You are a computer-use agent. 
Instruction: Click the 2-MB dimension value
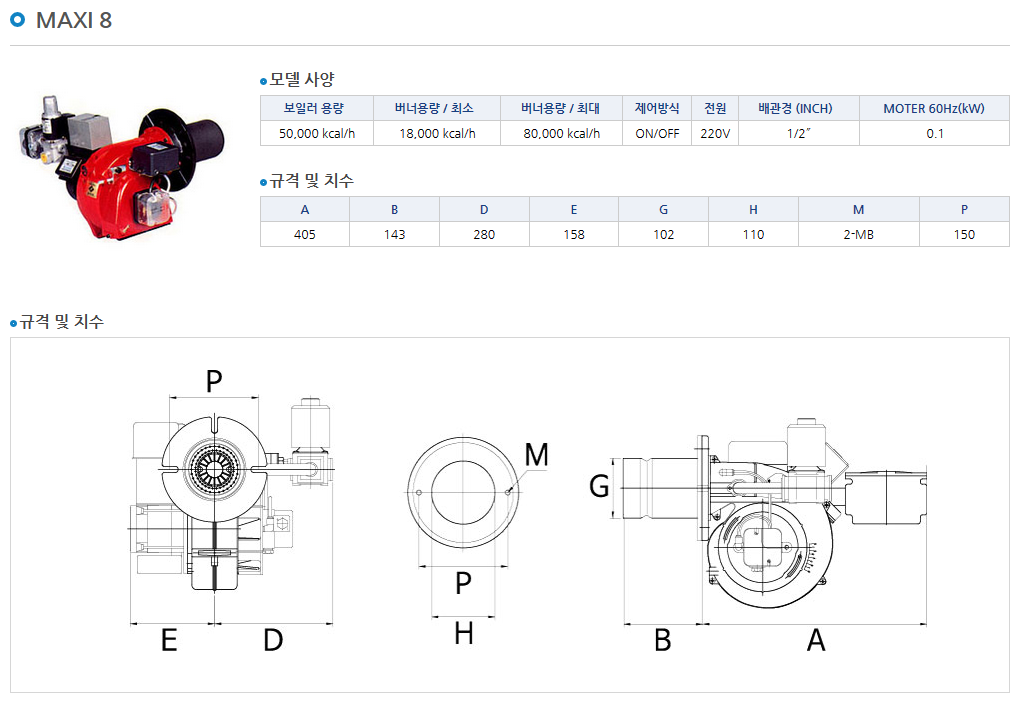(858, 235)
